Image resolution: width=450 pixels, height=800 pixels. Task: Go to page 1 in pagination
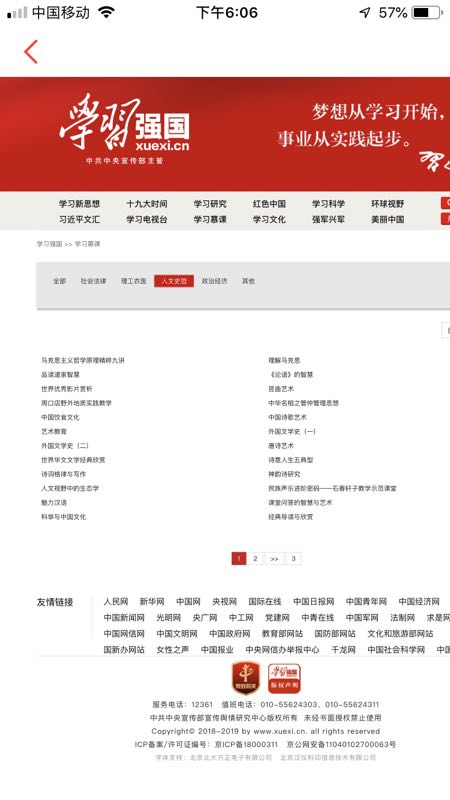coord(239,559)
